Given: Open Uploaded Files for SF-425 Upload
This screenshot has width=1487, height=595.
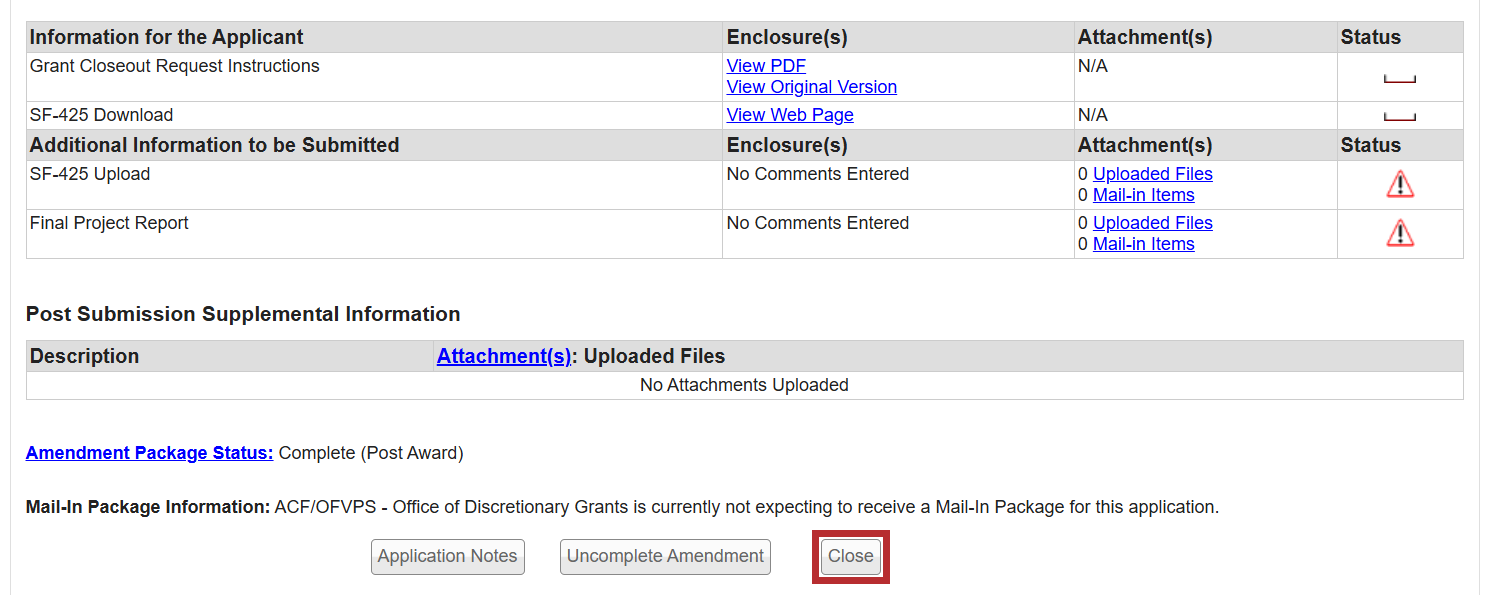Looking at the screenshot, I should [x=1152, y=174].
